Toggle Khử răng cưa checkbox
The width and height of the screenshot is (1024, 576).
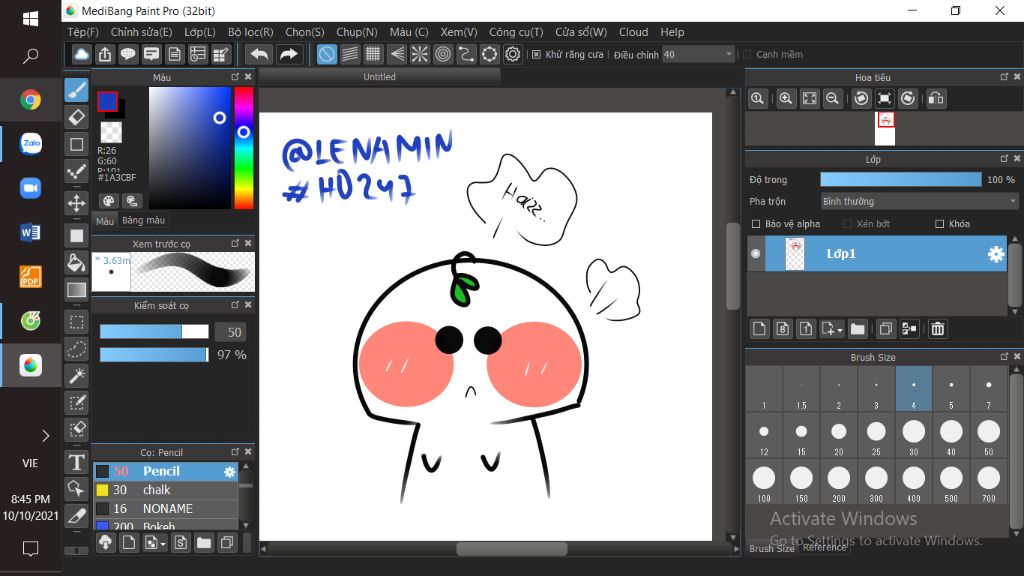(x=536, y=54)
